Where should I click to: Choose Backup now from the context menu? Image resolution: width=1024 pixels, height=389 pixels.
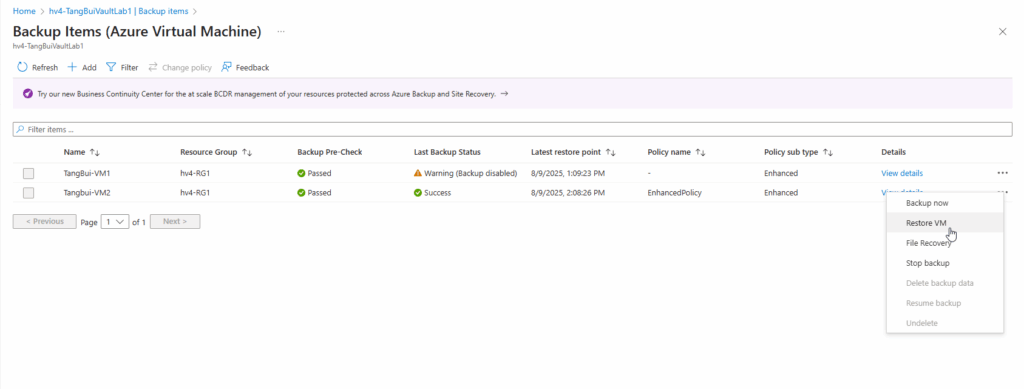coord(945,203)
